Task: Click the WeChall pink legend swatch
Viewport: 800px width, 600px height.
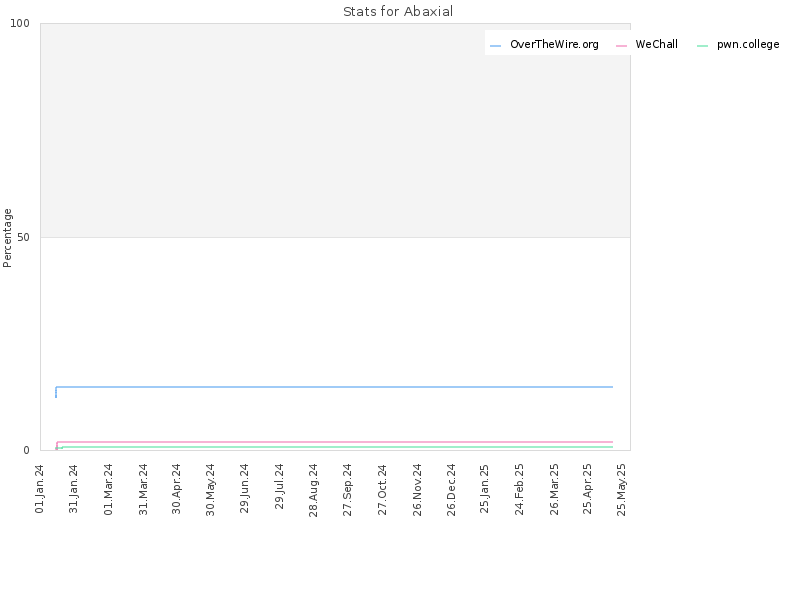Action: pyautogui.click(x=621, y=46)
